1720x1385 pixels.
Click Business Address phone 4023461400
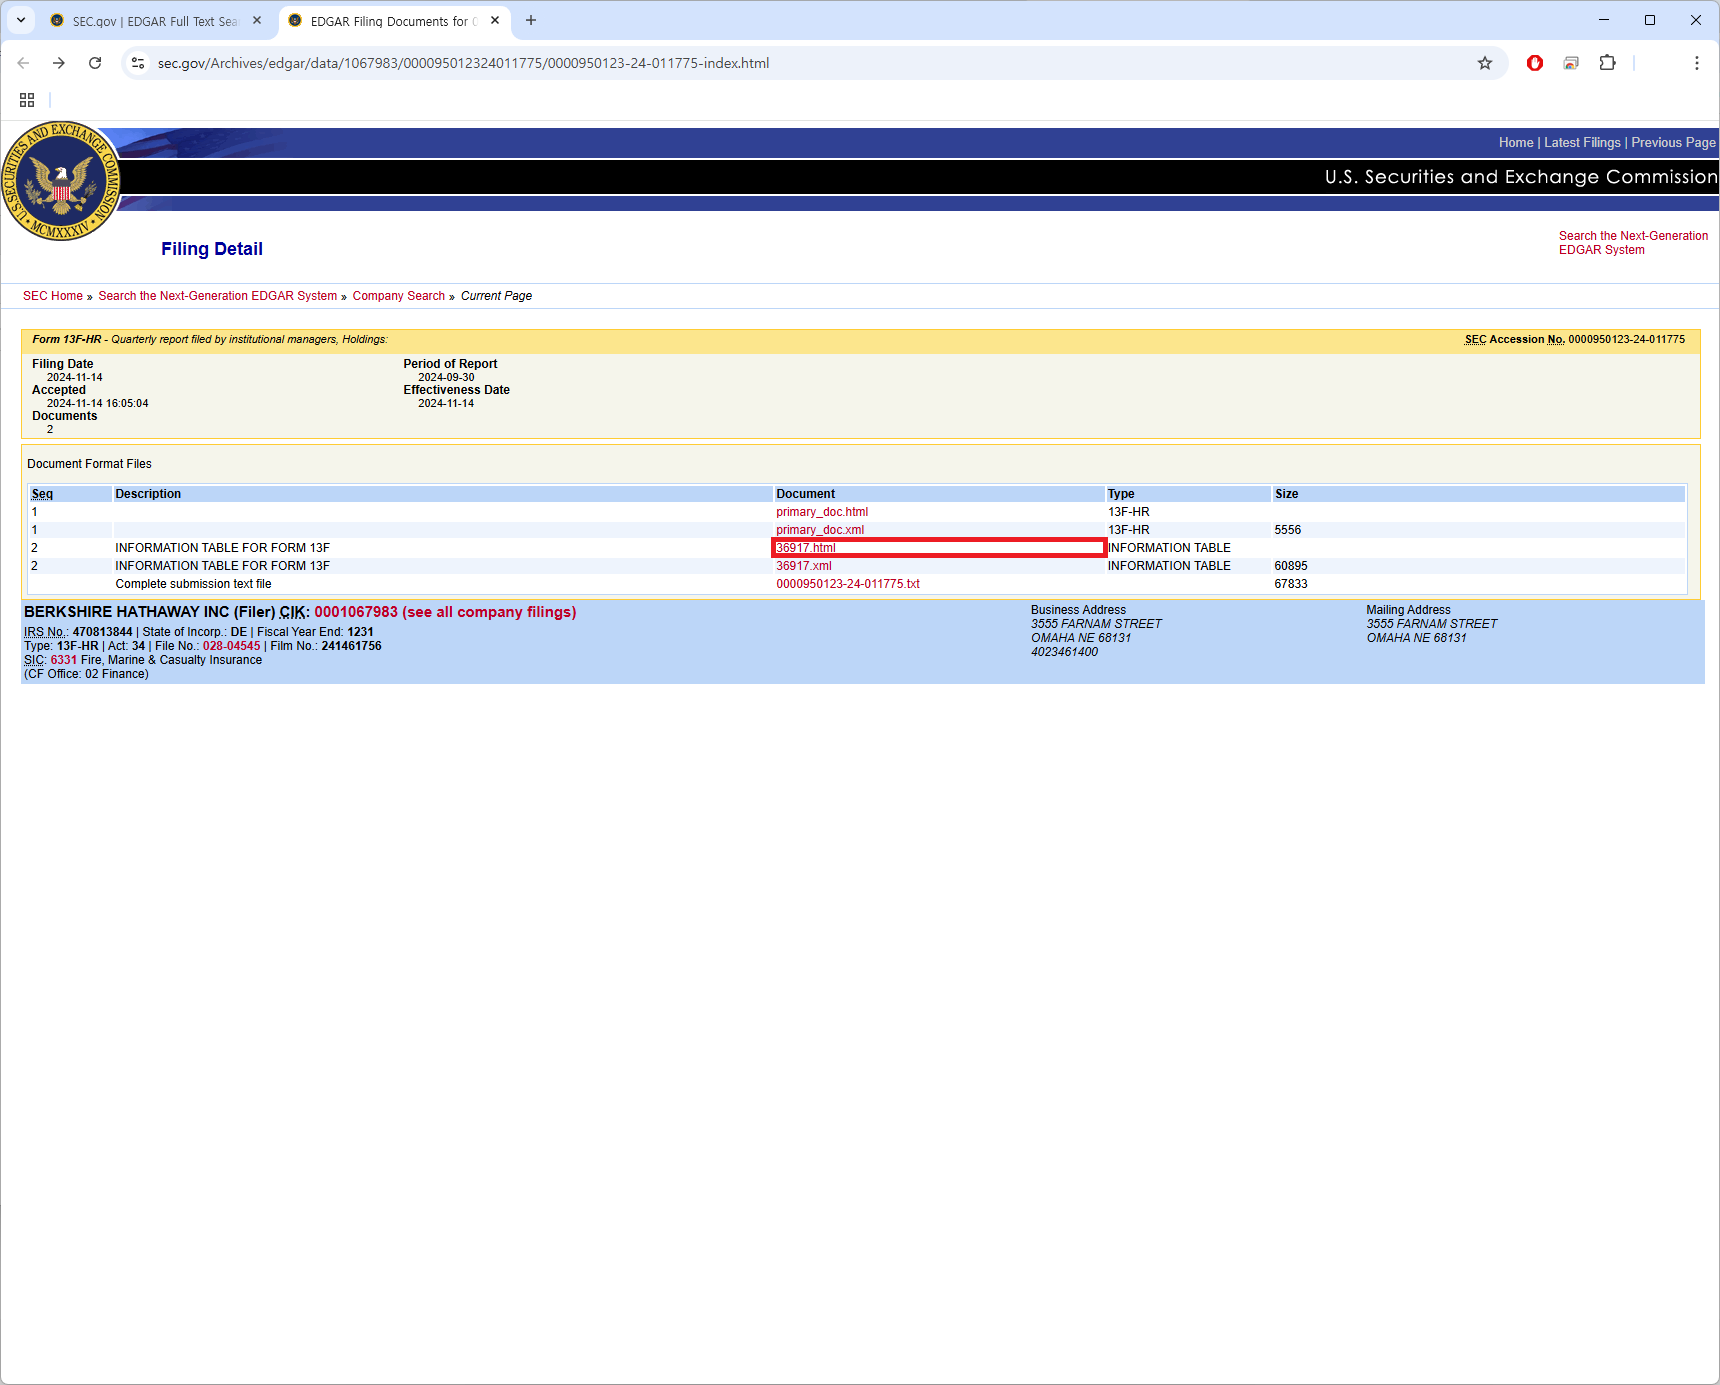[1065, 652]
